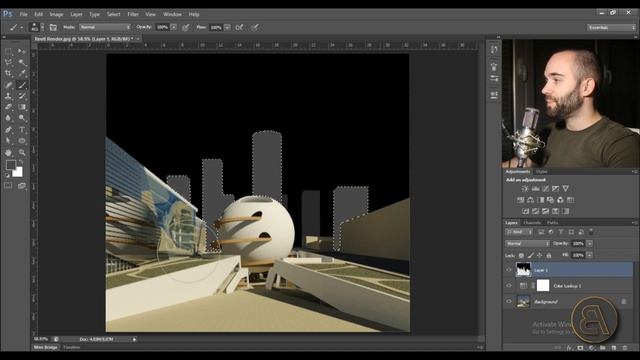Select the Hand tool

8,152
